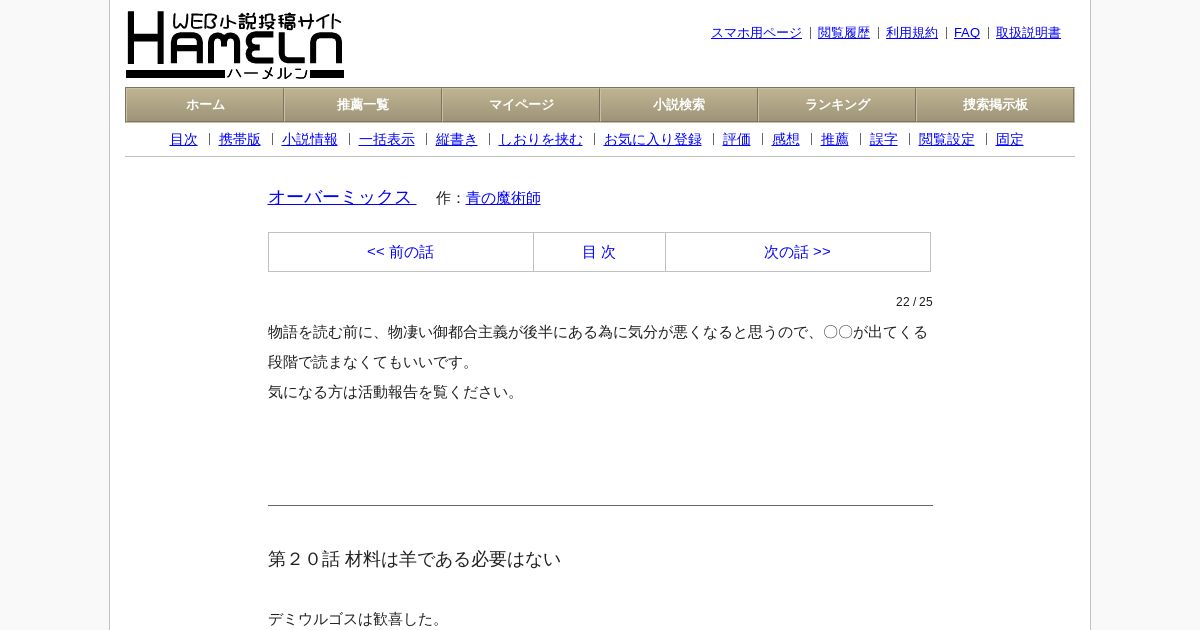Open 推薦一覧 navigation tab
This screenshot has width=1200, height=630.
click(363, 105)
